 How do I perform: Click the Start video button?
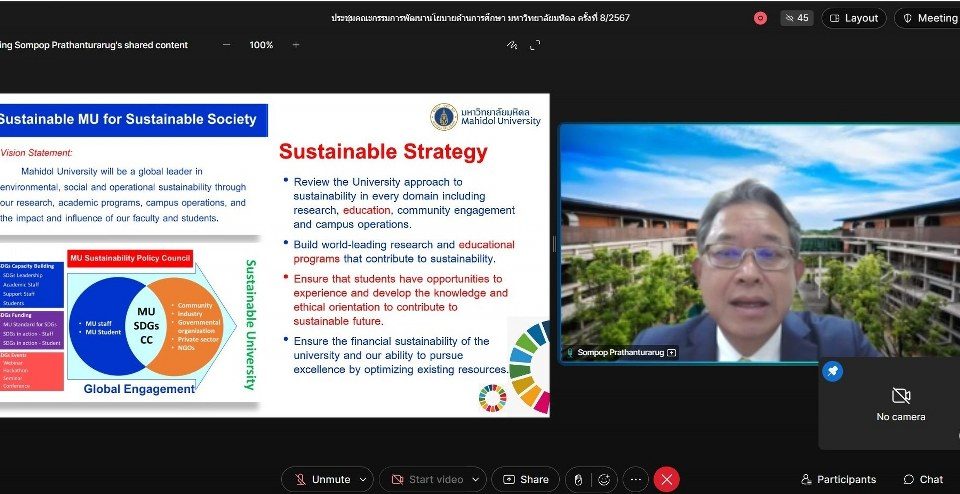[426, 479]
